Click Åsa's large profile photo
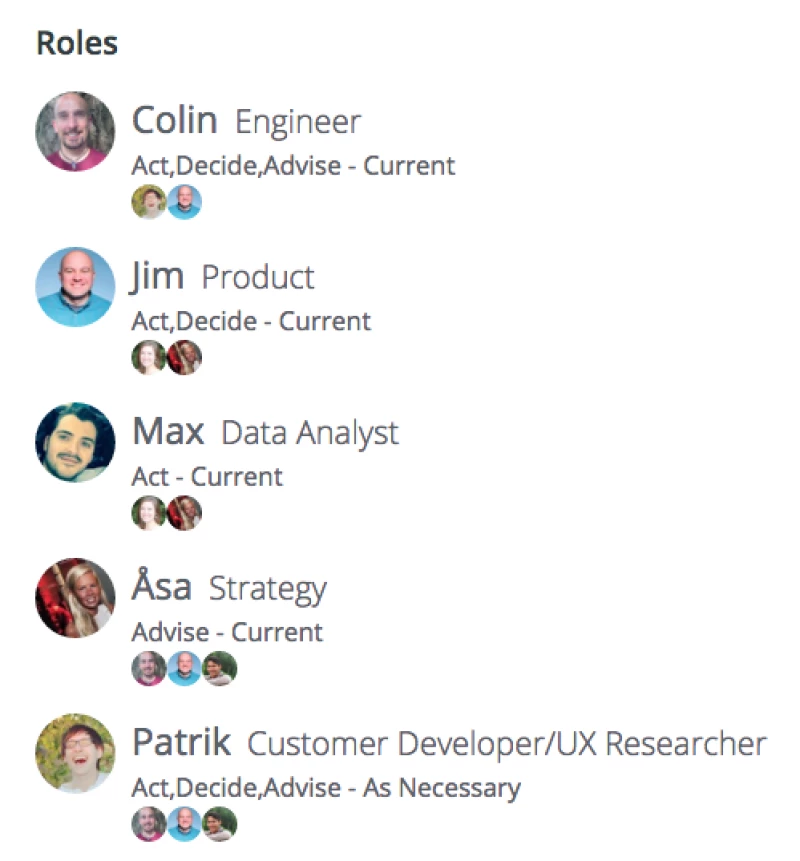The height and width of the screenshot is (861, 800). [75, 598]
